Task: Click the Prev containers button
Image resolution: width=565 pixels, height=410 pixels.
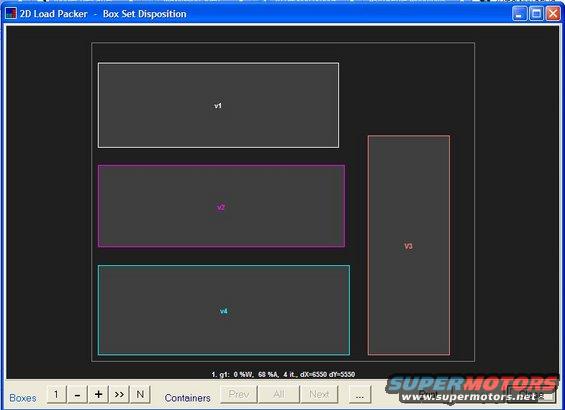Action: [239, 395]
